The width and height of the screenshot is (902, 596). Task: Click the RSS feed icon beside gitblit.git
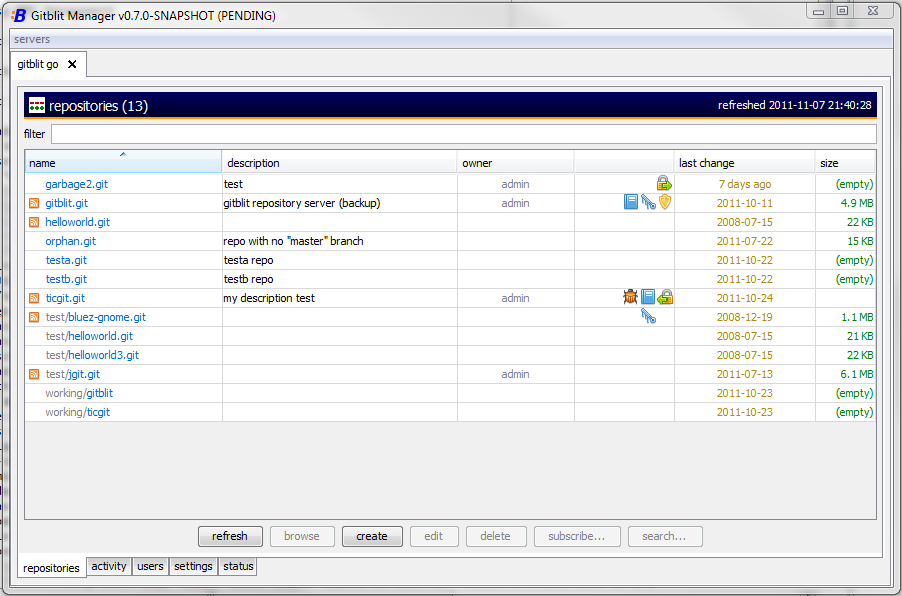coord(34,203)
